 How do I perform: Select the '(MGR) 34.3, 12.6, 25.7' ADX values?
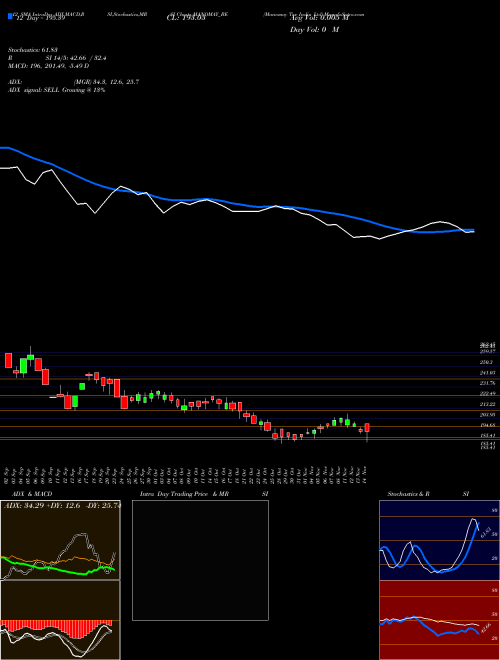(x=106, y=82)
